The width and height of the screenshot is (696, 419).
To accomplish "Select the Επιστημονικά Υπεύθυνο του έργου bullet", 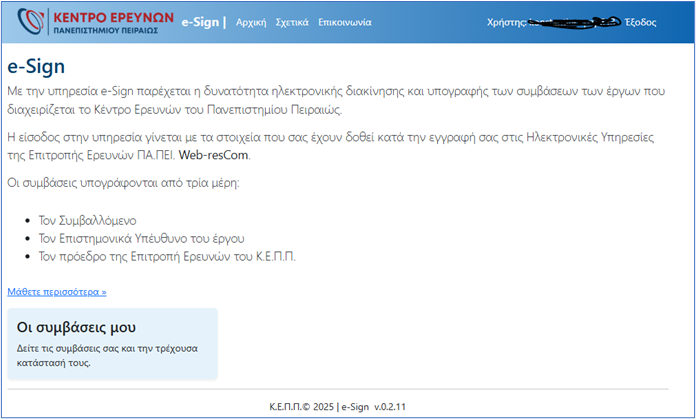I will (x=141, y=238).
